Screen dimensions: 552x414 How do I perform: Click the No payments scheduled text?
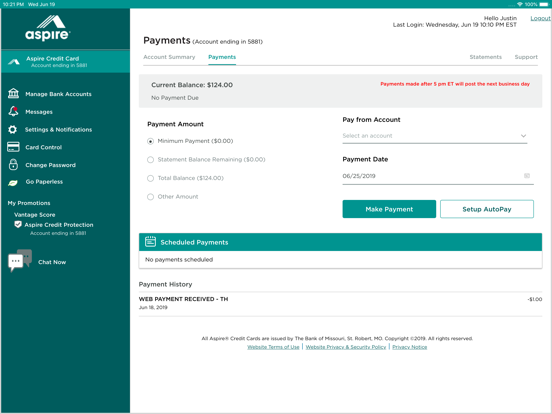(x=179, y=259)
